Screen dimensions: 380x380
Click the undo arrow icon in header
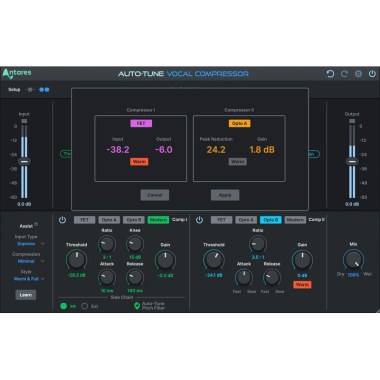330,74
